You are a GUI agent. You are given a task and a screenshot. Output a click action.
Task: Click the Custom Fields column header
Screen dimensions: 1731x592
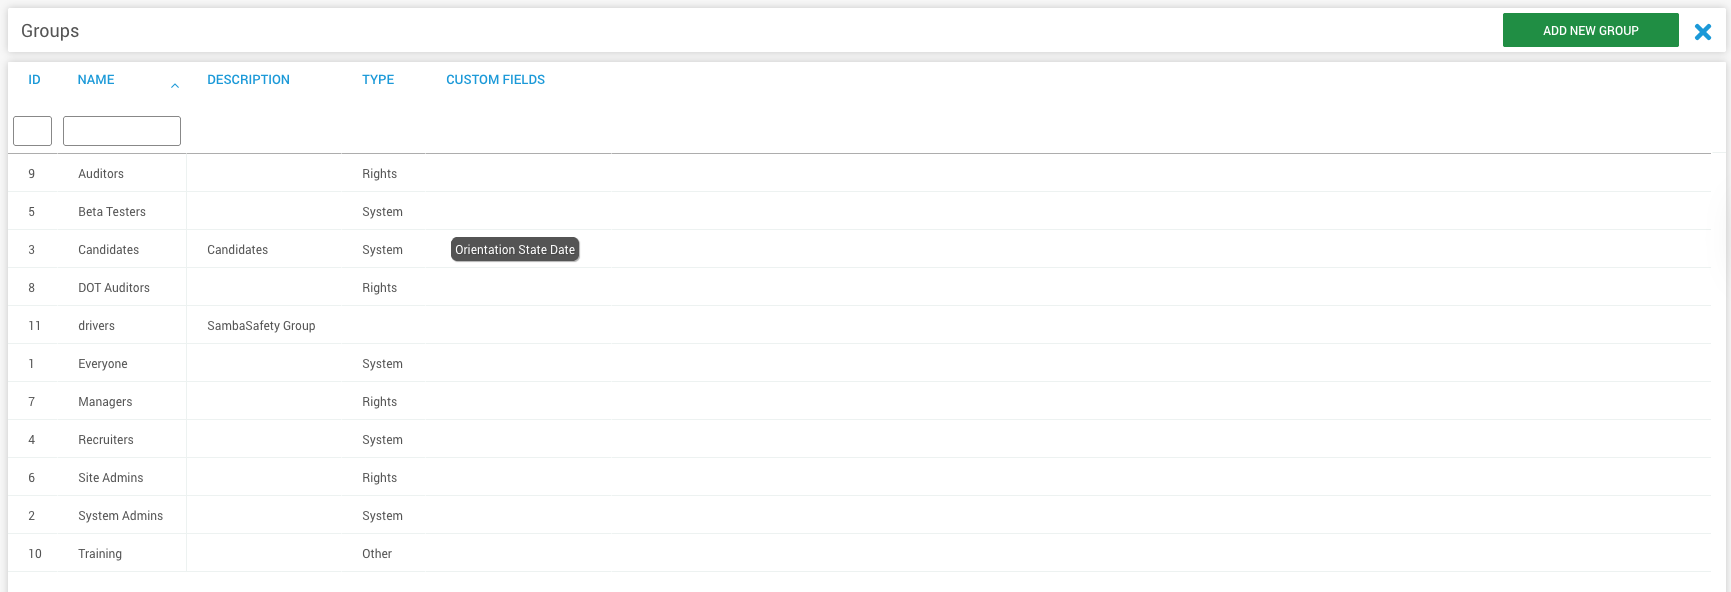point(495,80)
